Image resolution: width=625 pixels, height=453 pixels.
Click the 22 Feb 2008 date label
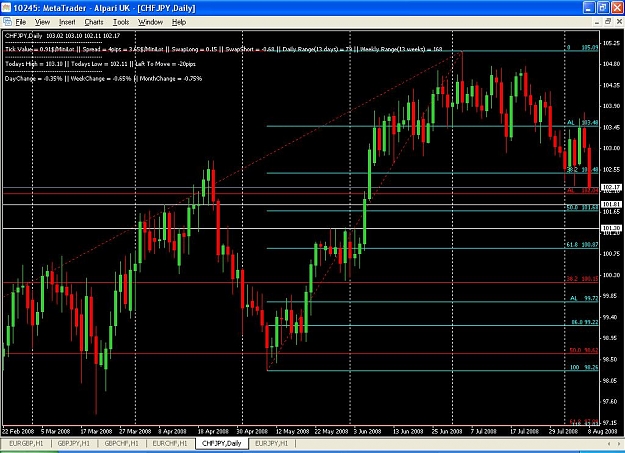tap(18, 431)
